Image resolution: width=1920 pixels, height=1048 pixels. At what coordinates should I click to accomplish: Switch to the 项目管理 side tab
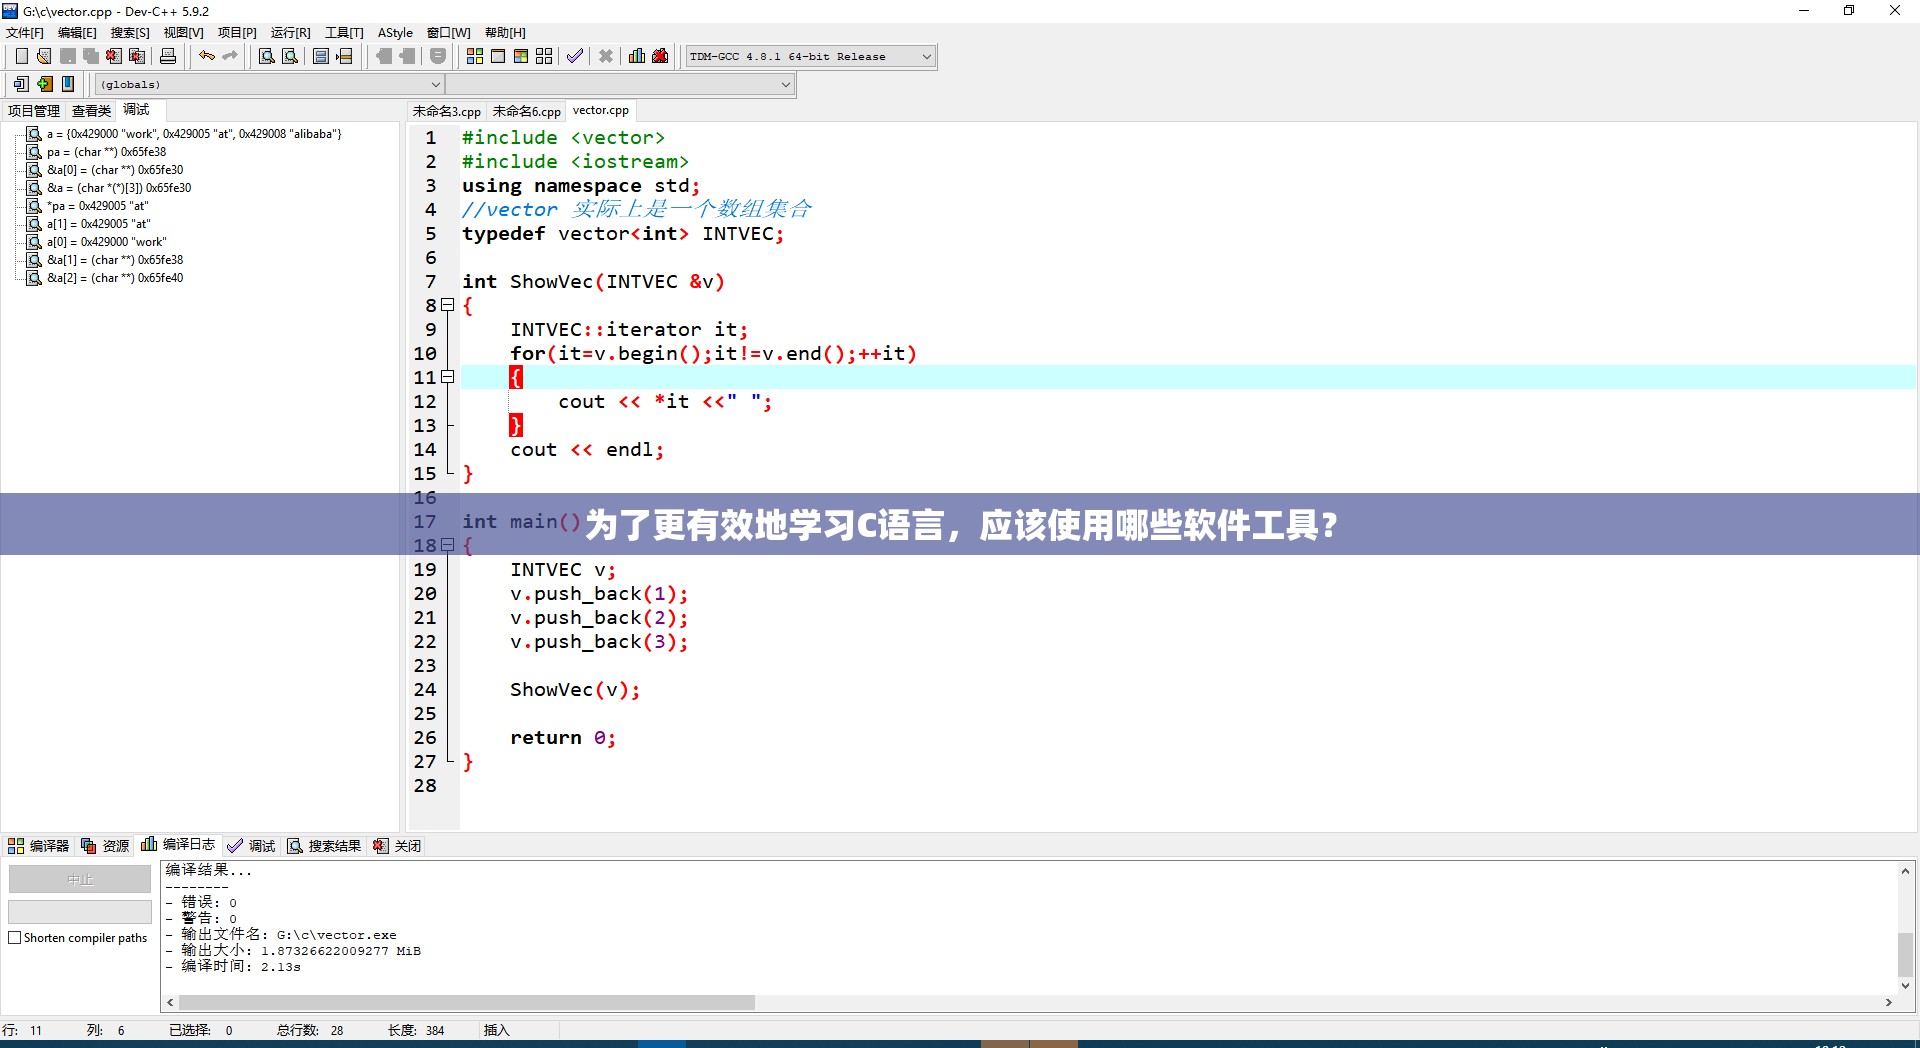point(34,111)
